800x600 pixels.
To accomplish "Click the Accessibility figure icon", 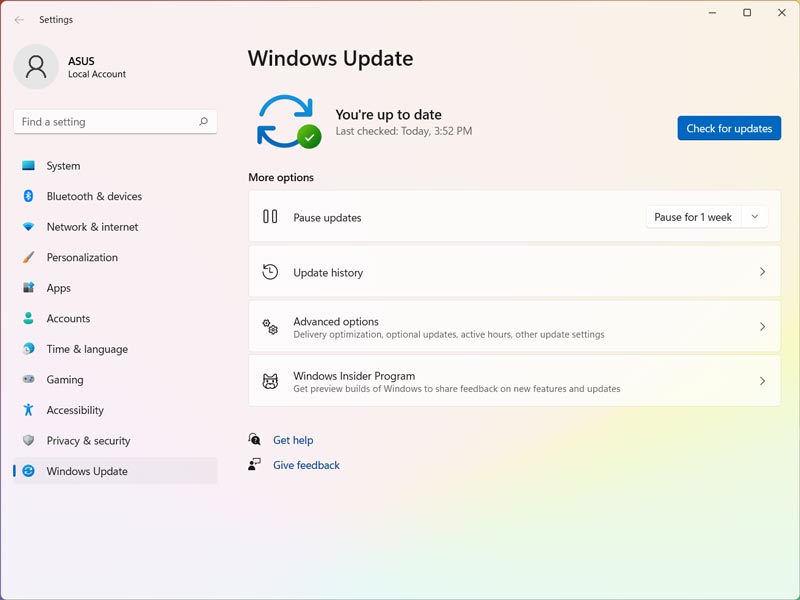I will coord(29,410).
